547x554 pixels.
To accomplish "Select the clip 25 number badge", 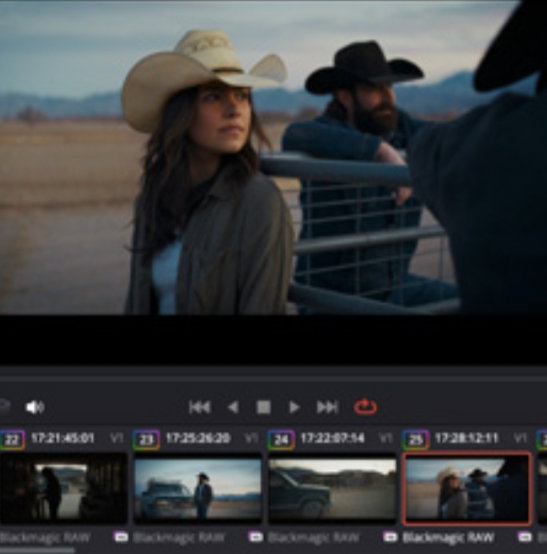I will pyautogui.click(x=416, y=440).
